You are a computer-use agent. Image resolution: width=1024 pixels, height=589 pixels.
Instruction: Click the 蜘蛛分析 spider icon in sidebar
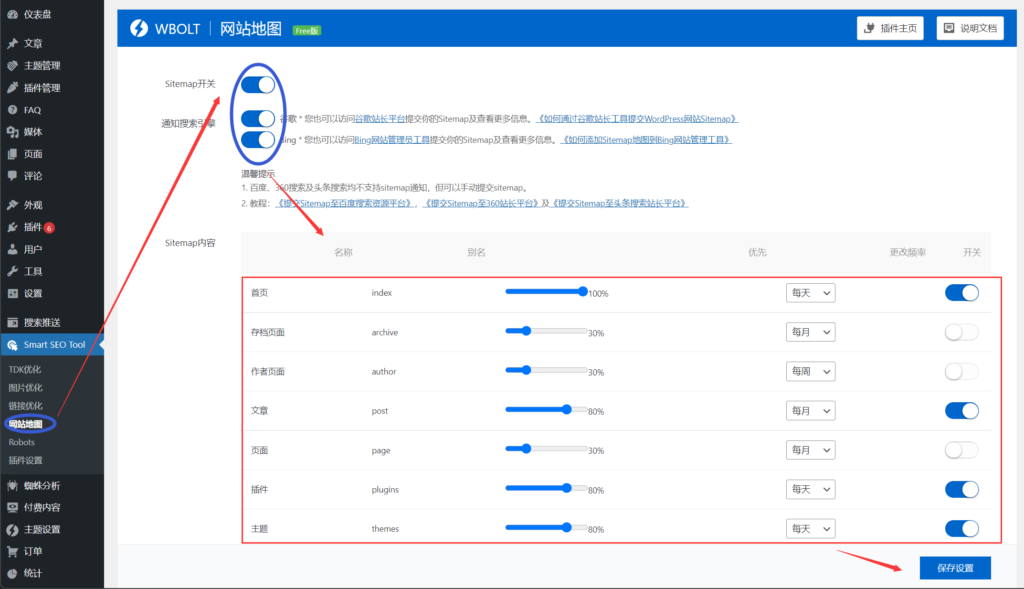click(x=12, y=485)
